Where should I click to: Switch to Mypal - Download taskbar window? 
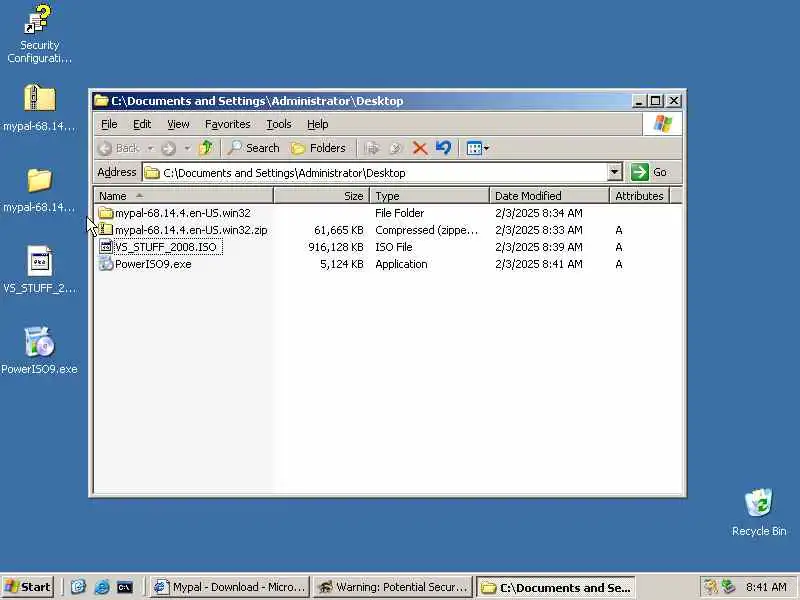point(230,587)
